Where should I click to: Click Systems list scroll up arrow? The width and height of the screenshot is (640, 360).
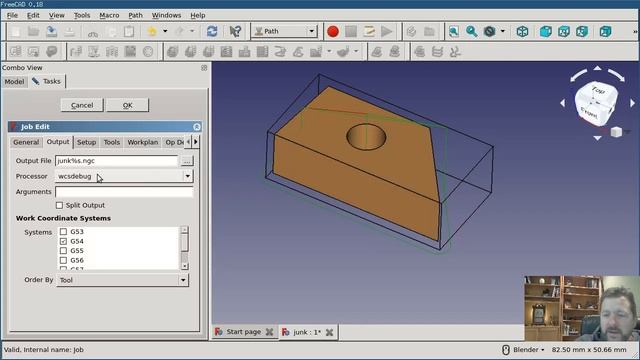(184, 230)
